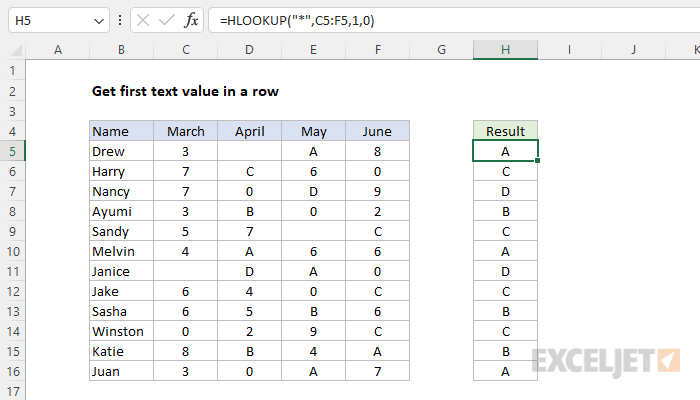Screen dimensions: 700x400
Task: Click the title 'Get first text value in a row'
Action: click(185, 91)
